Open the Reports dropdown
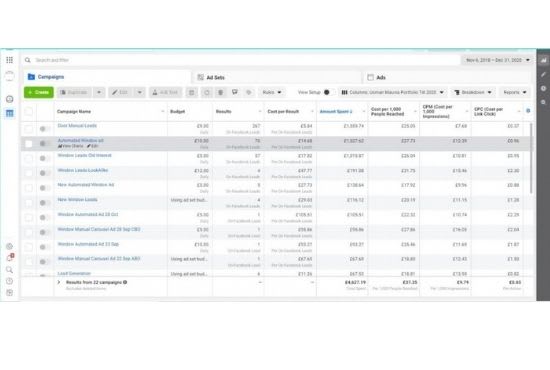Screen dimensions: 550x370 pyautogui.click(x=515, y=92)
